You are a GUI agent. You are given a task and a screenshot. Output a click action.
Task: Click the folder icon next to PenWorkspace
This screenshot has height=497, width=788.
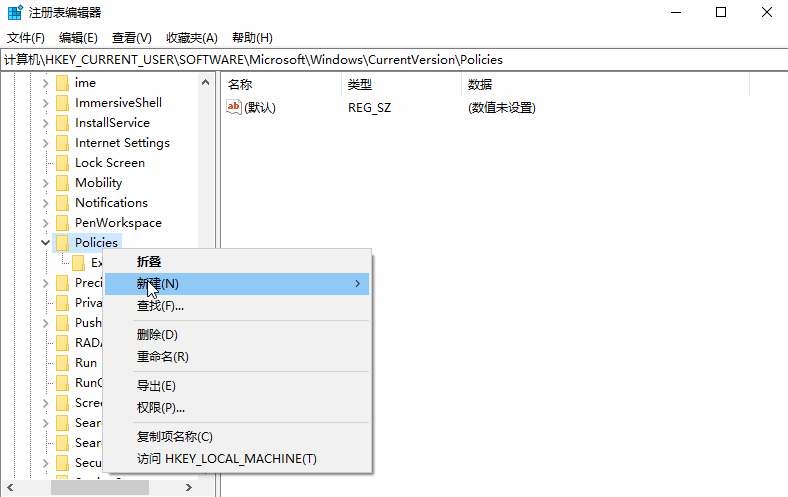tap(62, 223)
